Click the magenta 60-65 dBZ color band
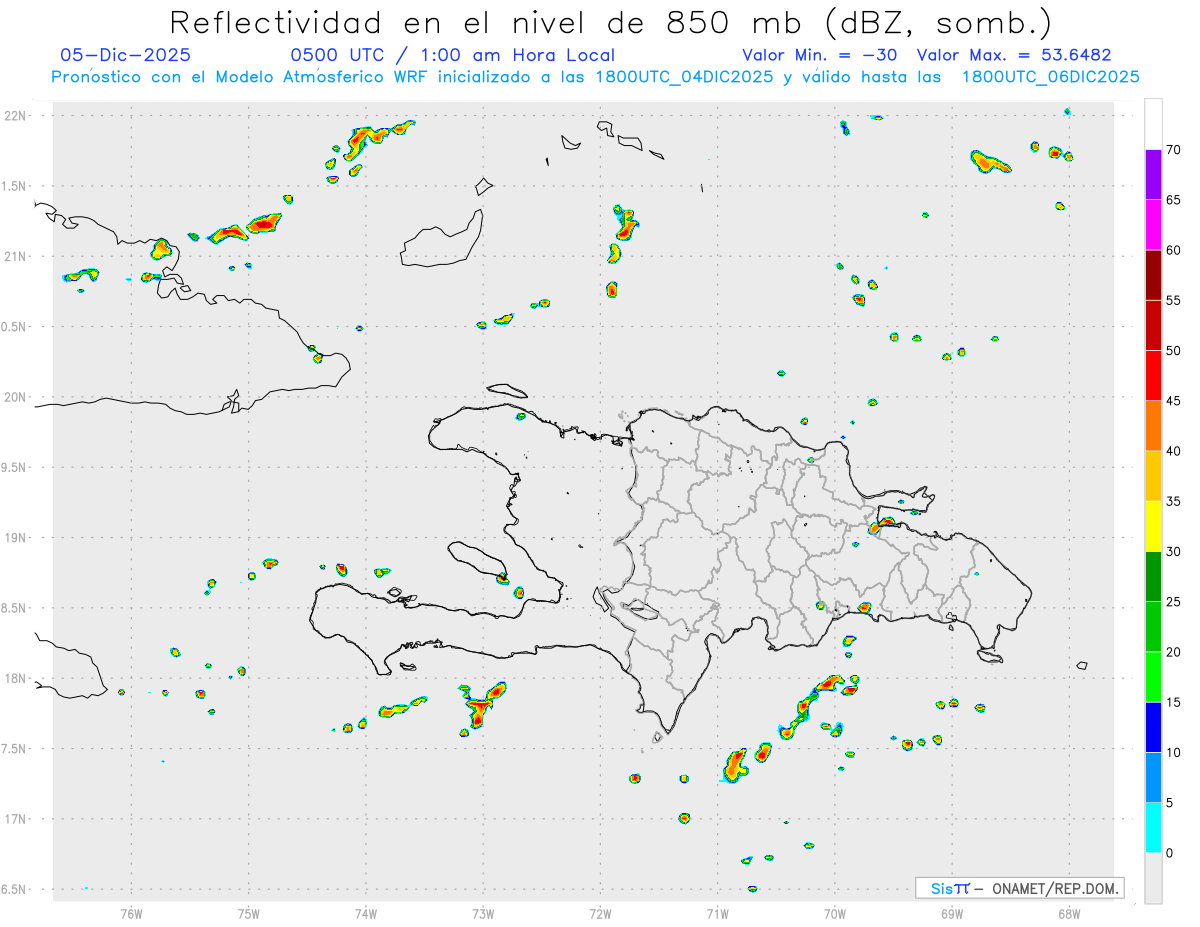Screen dimensions: 1200x927 [1153, 225]
